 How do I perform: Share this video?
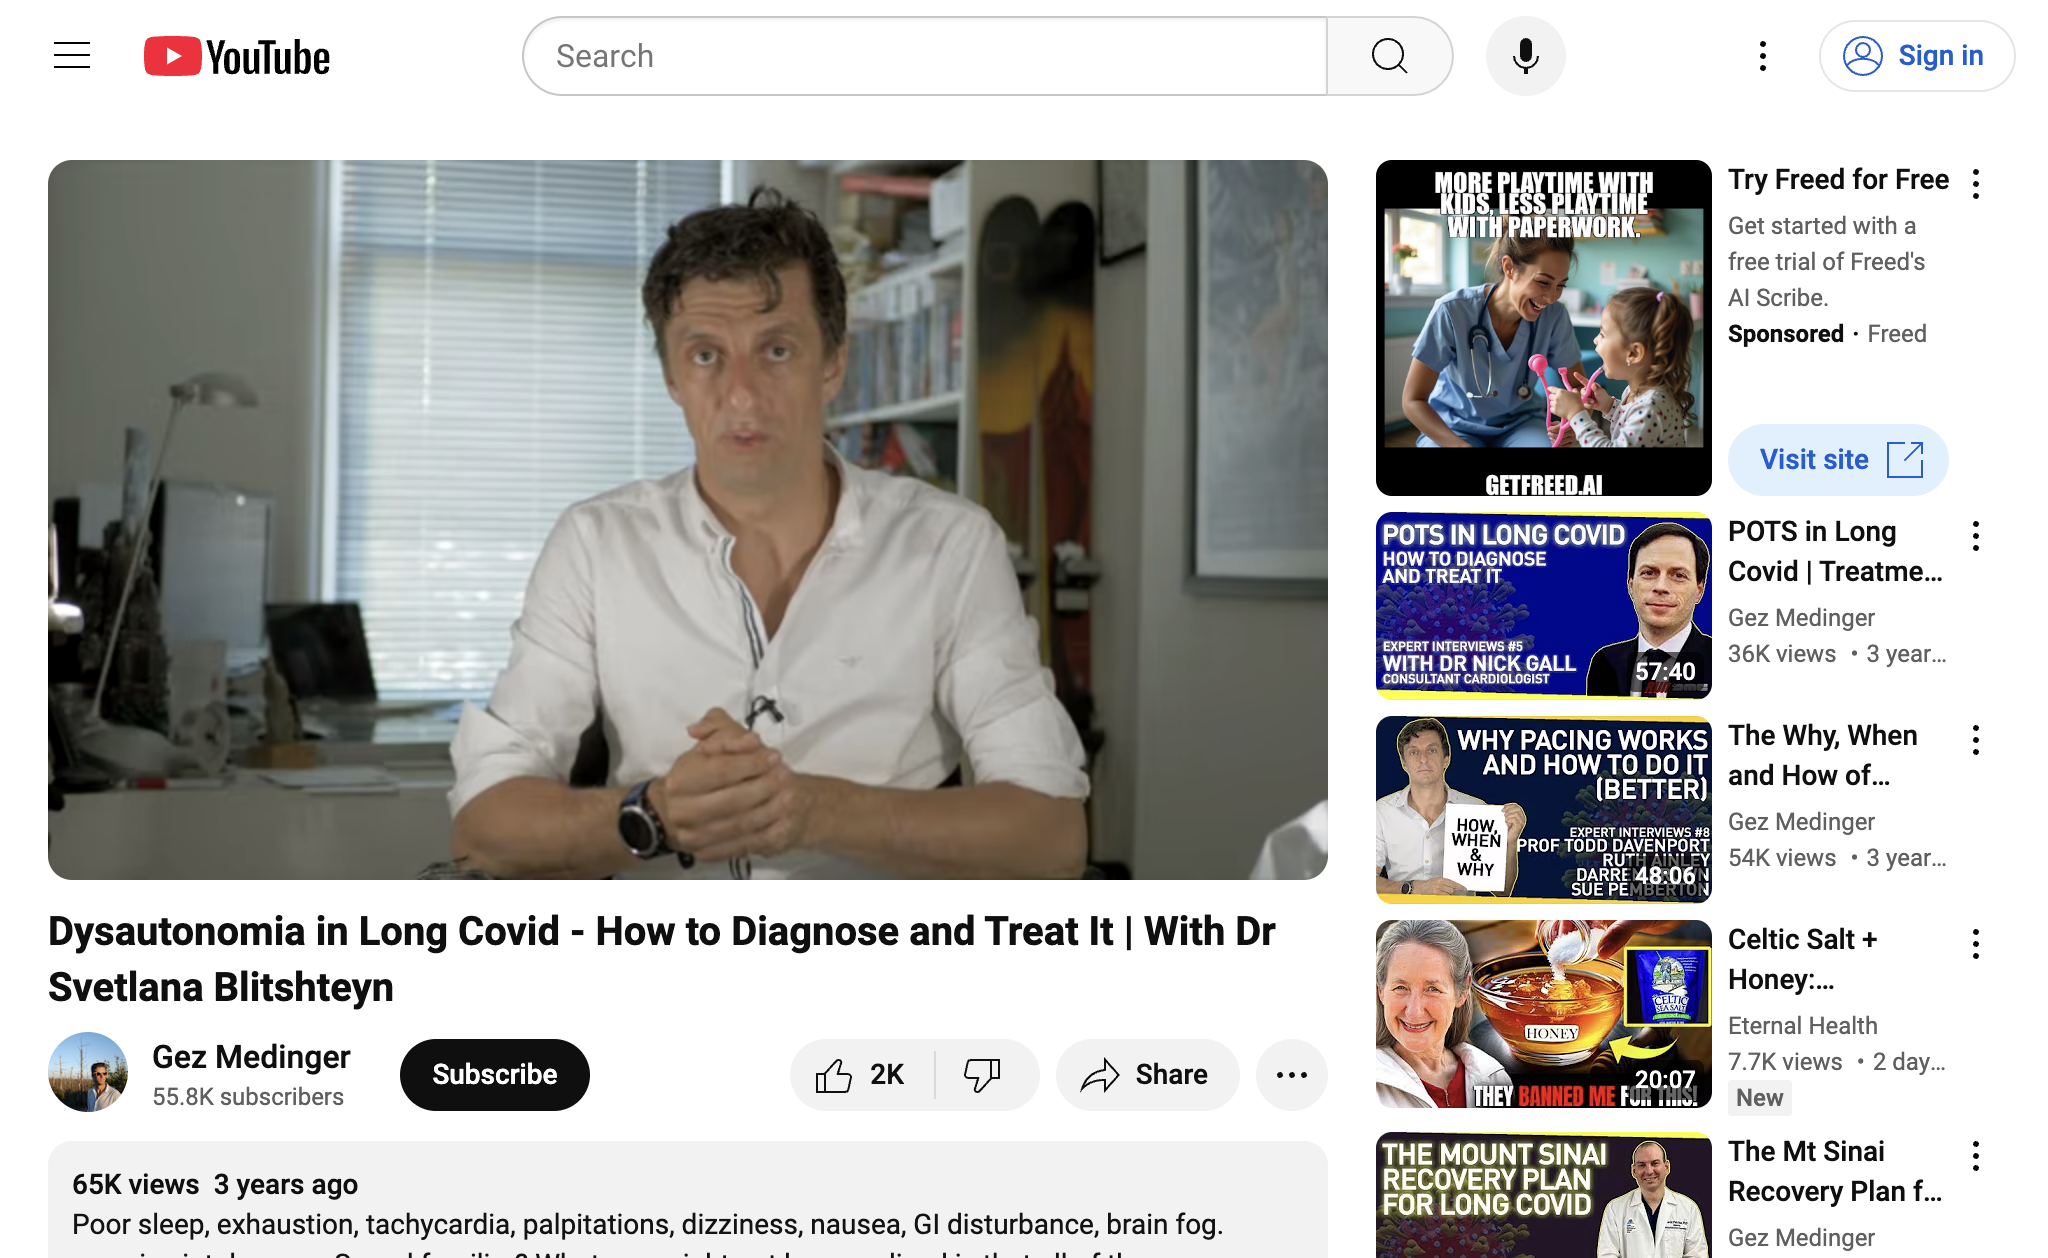click(1147, 1074)
